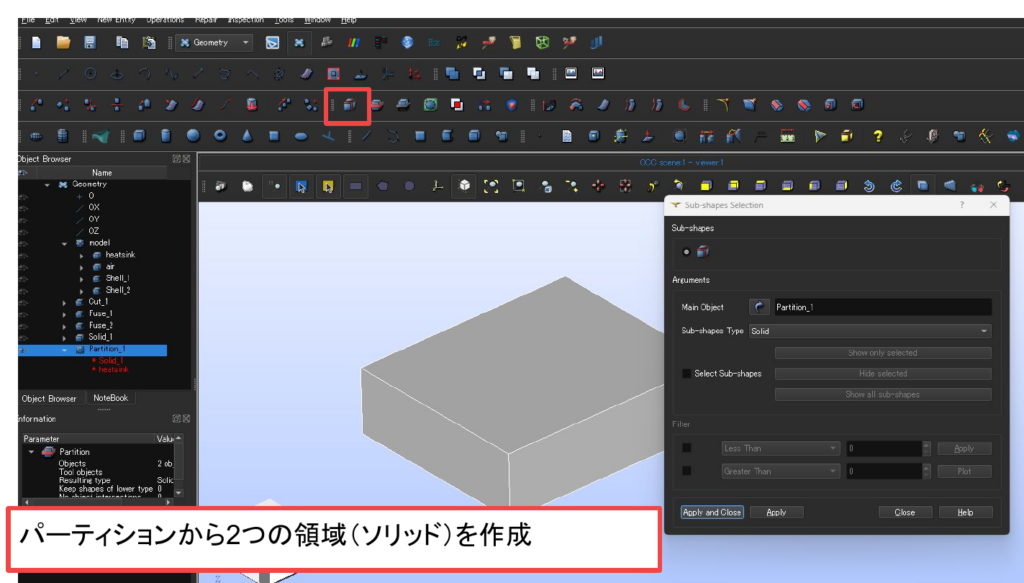Viewport: 1024px width, 583px height.
Task: Click the Apply and Close button
Action: click(x=711, y=512)
